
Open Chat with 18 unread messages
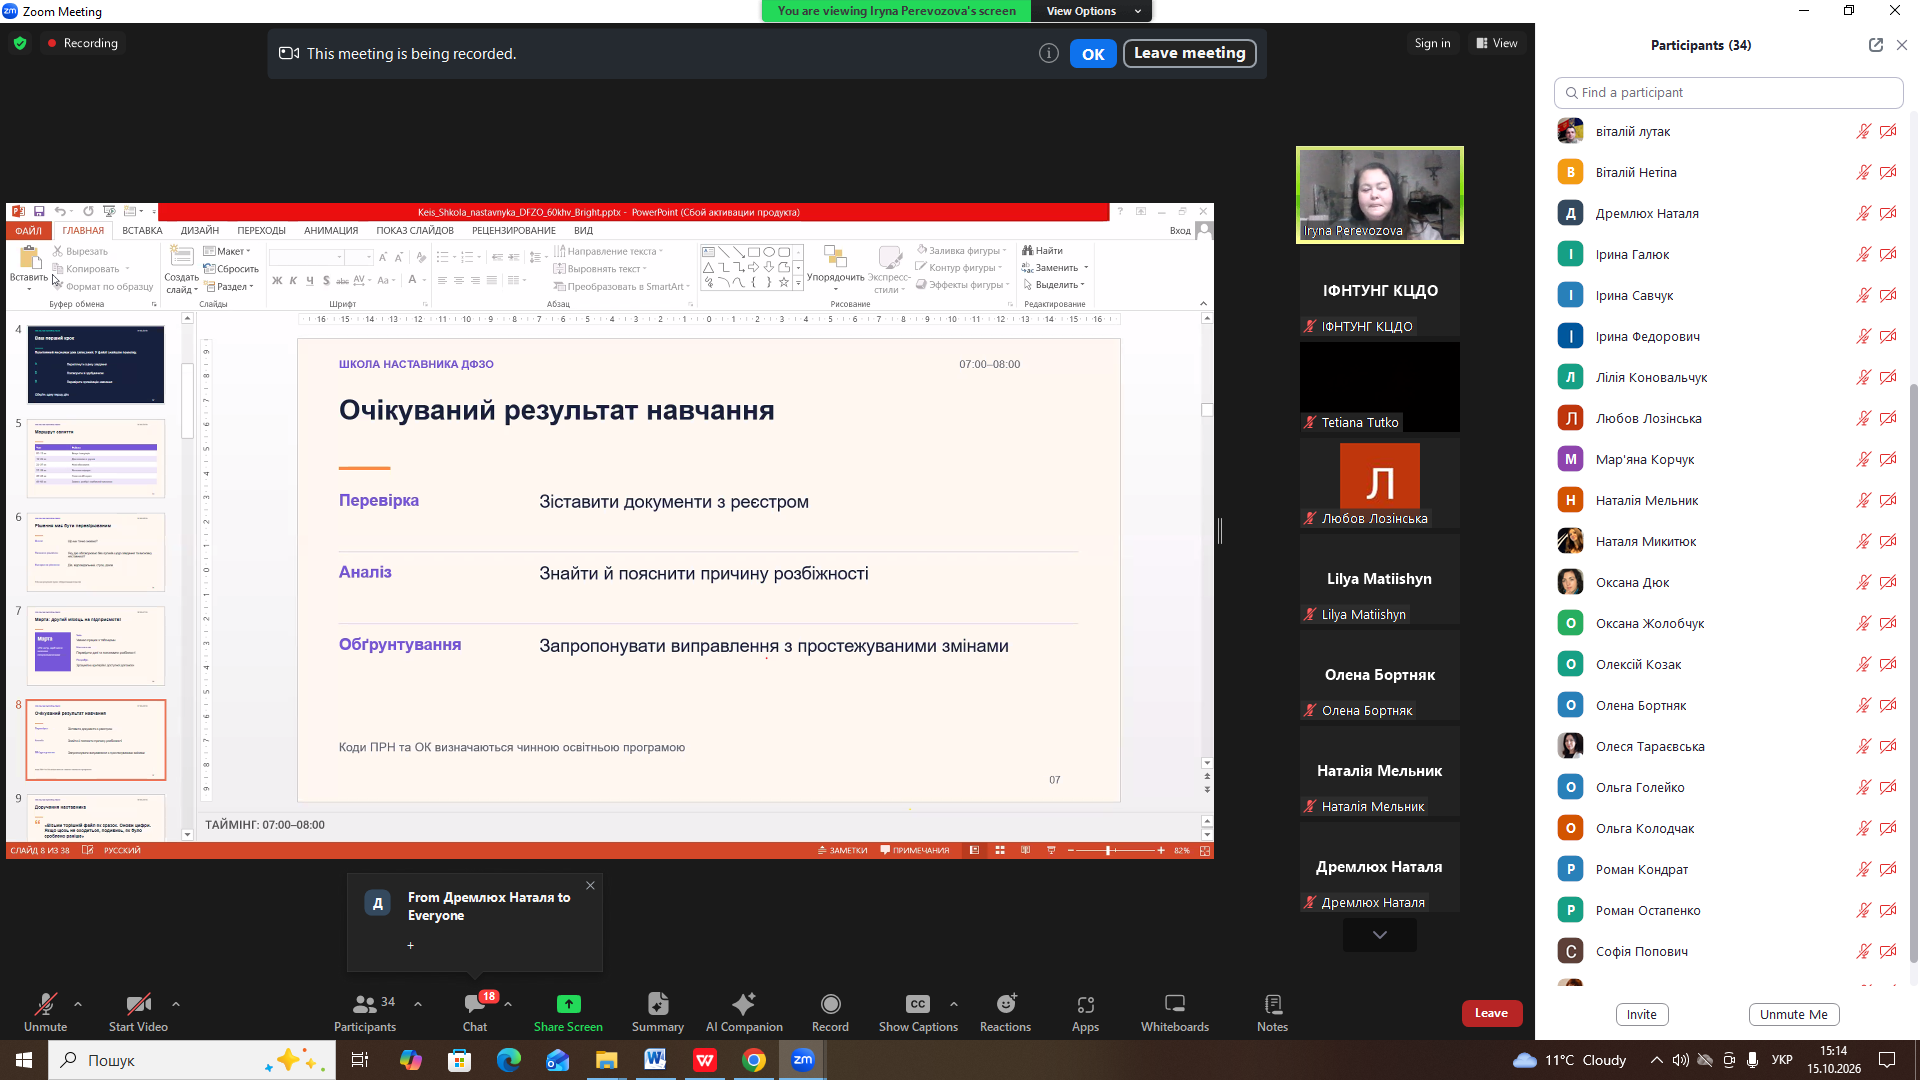coord(475,1012)
